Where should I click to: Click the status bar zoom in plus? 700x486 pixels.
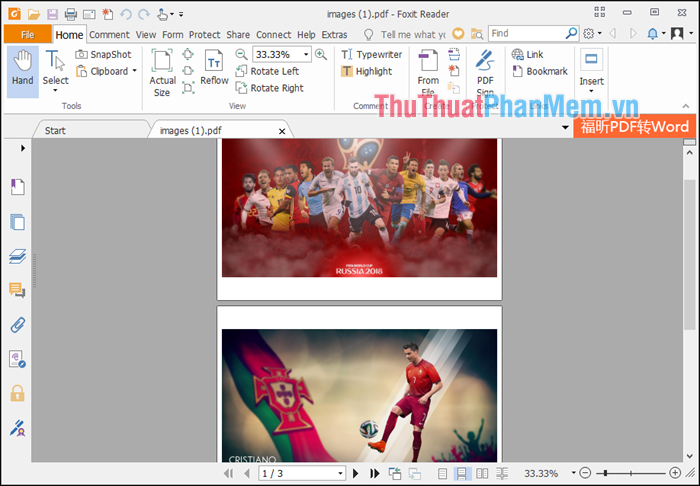(675, 473)
